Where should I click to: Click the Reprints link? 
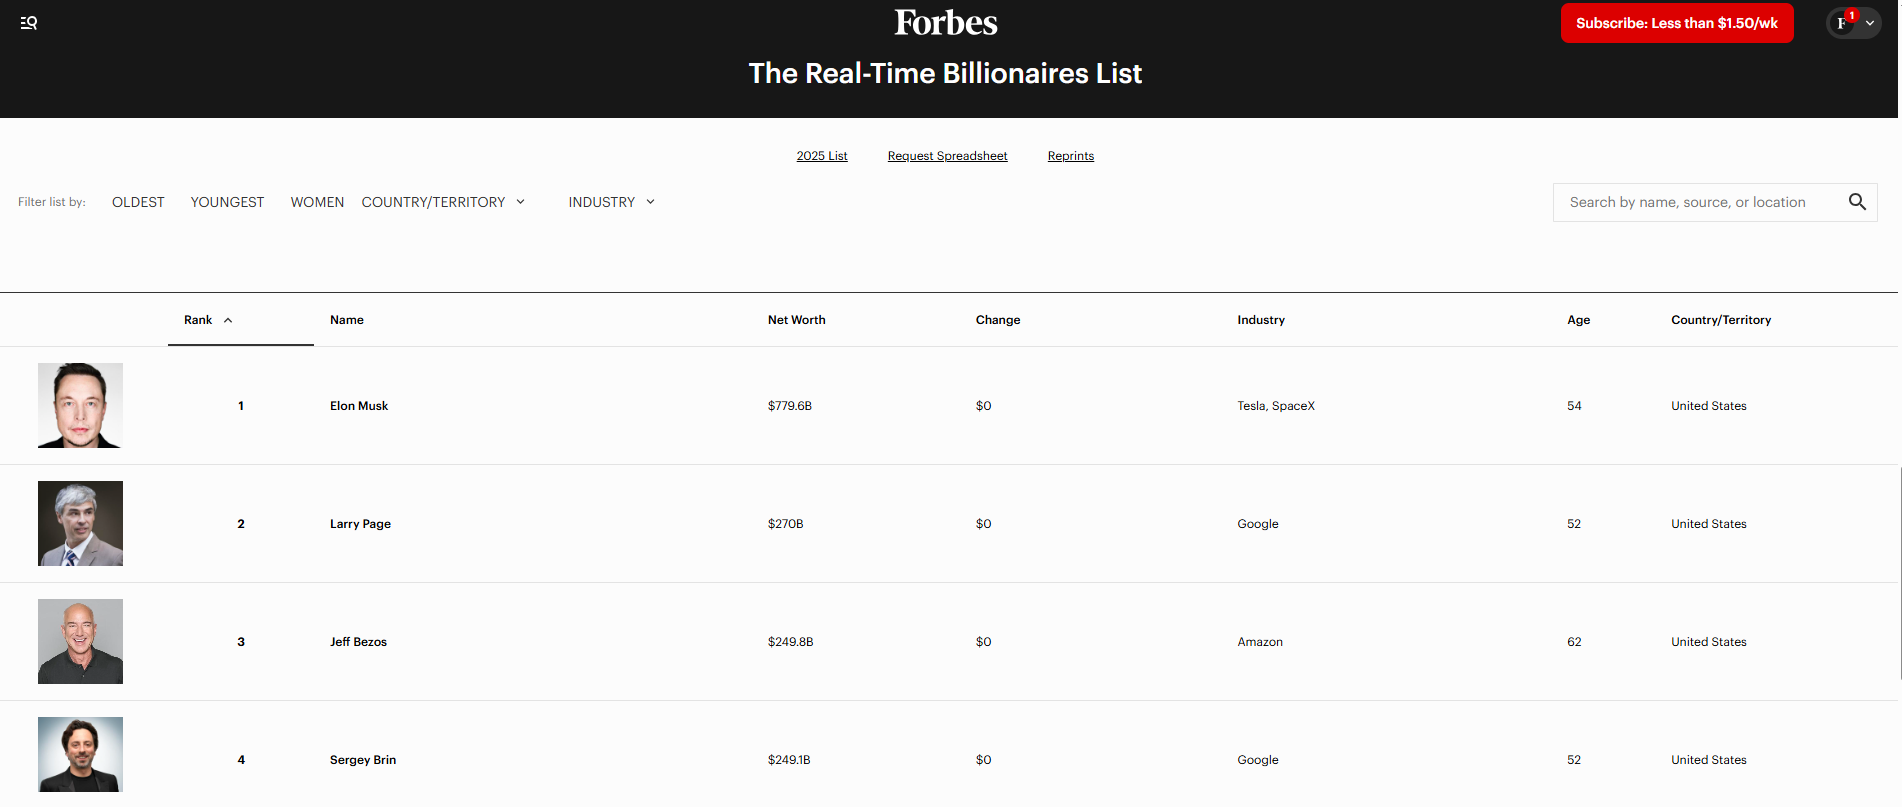pos(1070,156)
